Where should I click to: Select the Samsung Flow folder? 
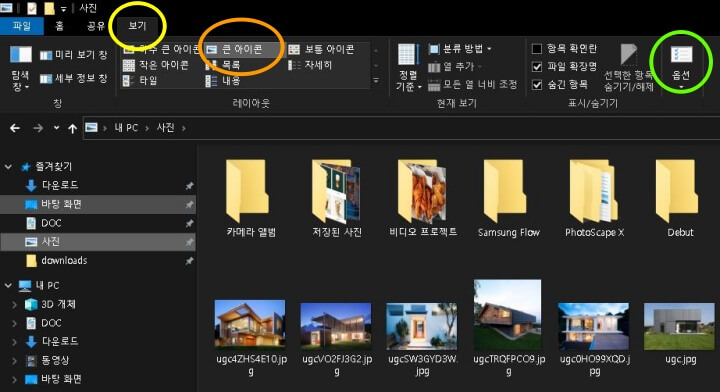tap(508, 198)
